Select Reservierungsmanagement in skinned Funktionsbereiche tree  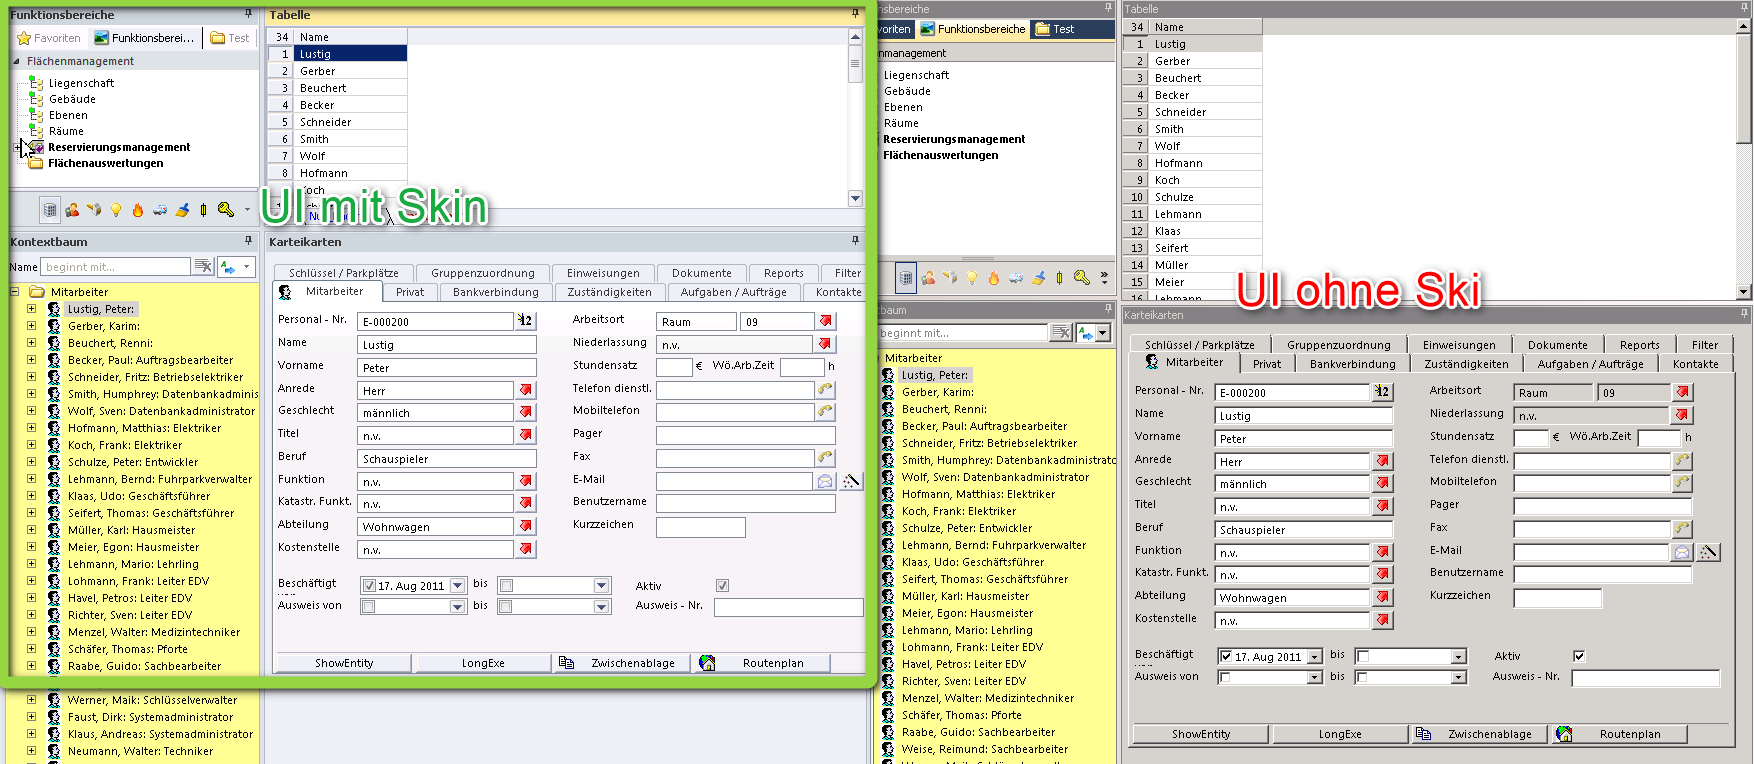click(x=119, y=147)
